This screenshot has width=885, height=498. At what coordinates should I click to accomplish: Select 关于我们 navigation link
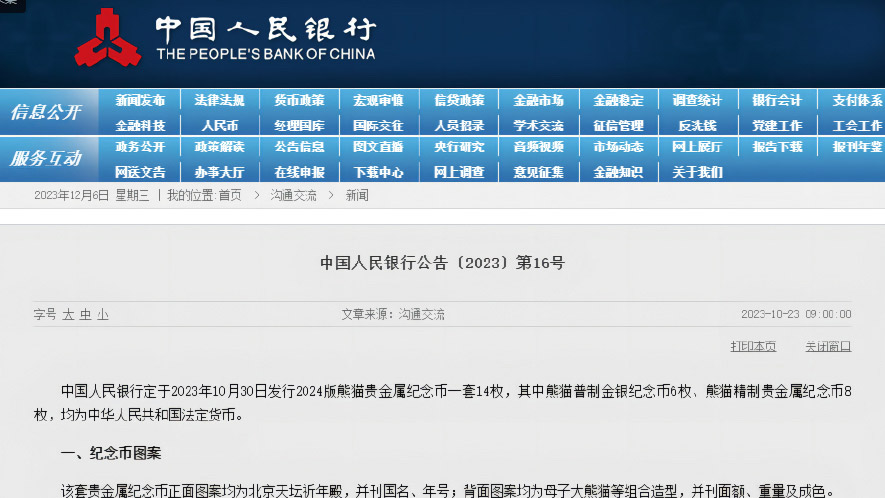(x=697, y=172)
